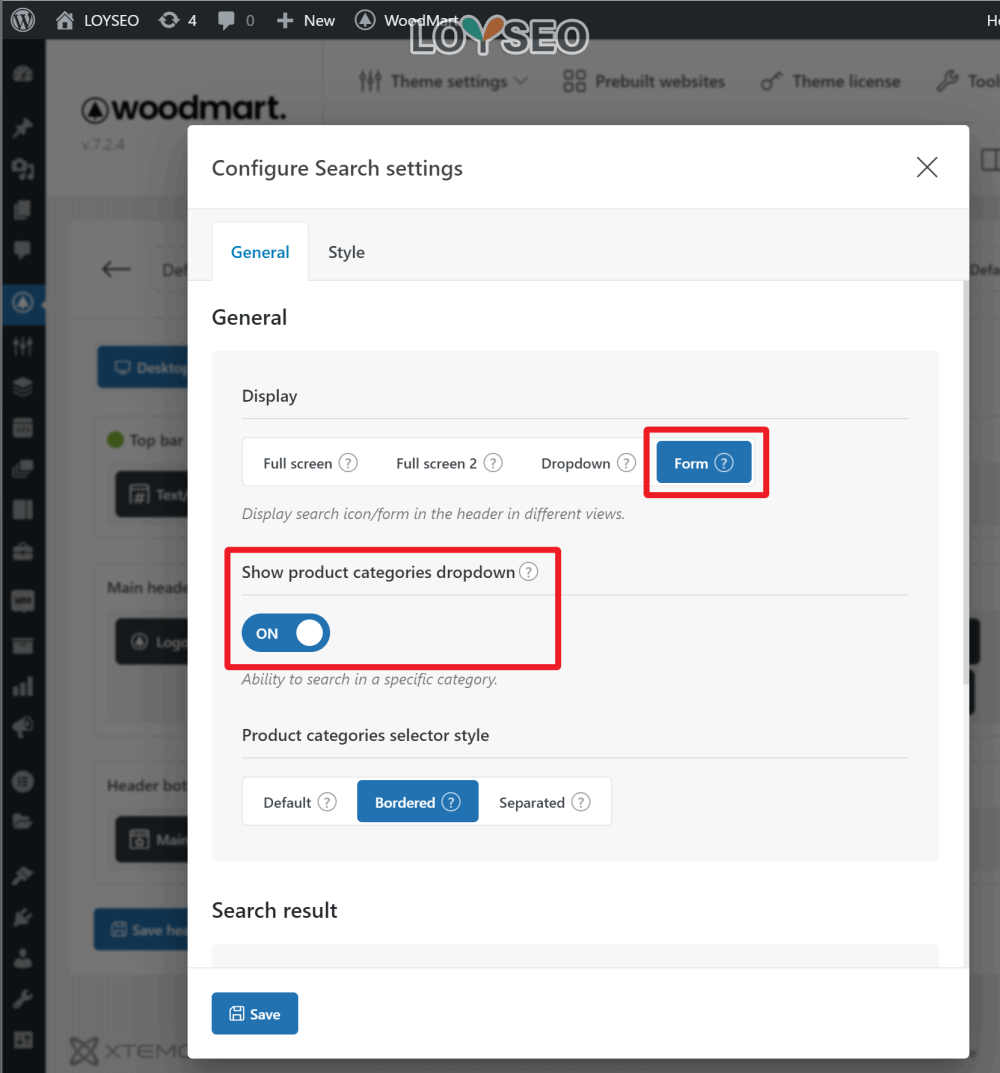Open help for Show product categories dropdown
Screen dimensions: 1000x1073
click(x=528, y=571)
